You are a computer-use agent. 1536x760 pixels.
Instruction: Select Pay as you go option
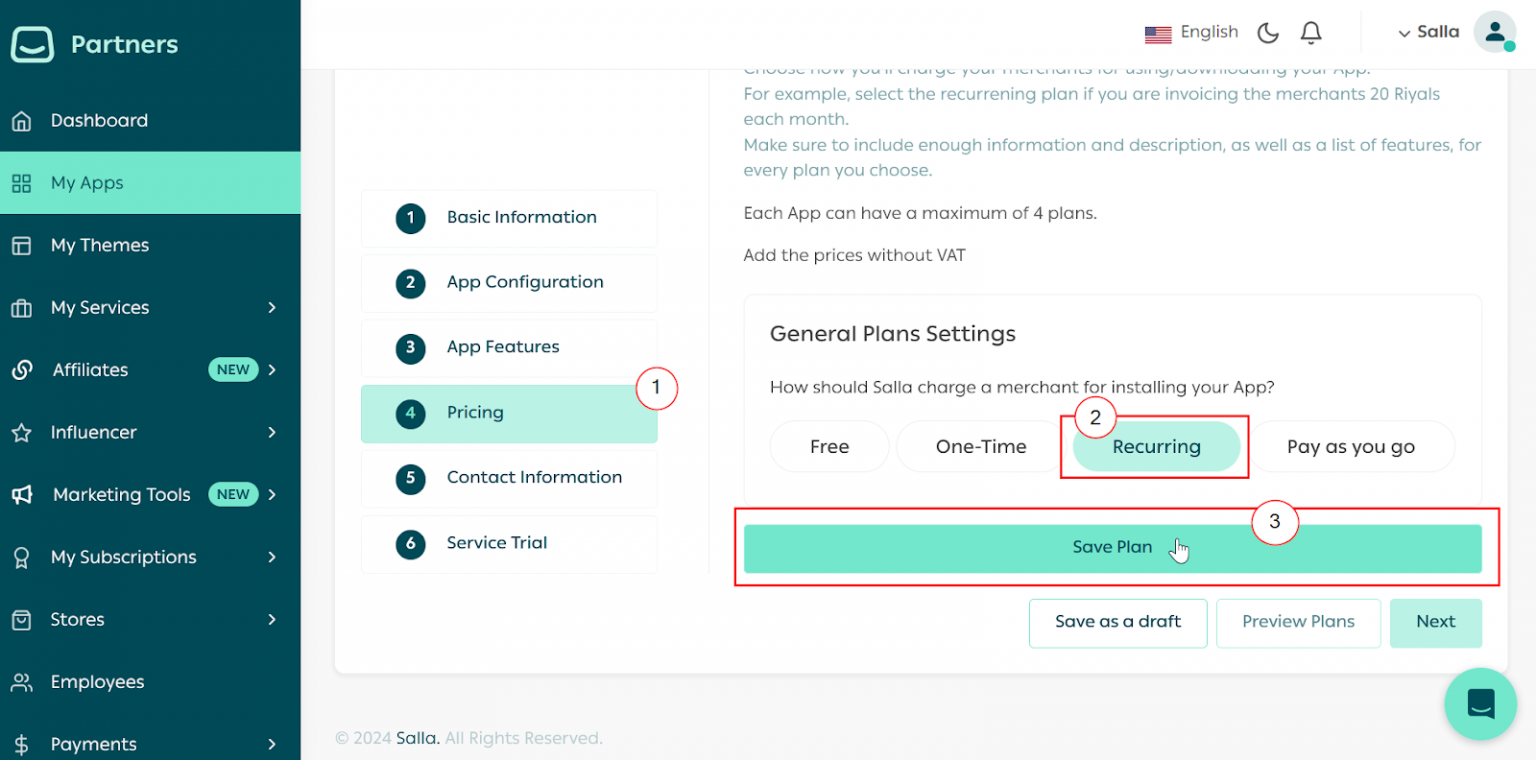(x=1350, y=447)
